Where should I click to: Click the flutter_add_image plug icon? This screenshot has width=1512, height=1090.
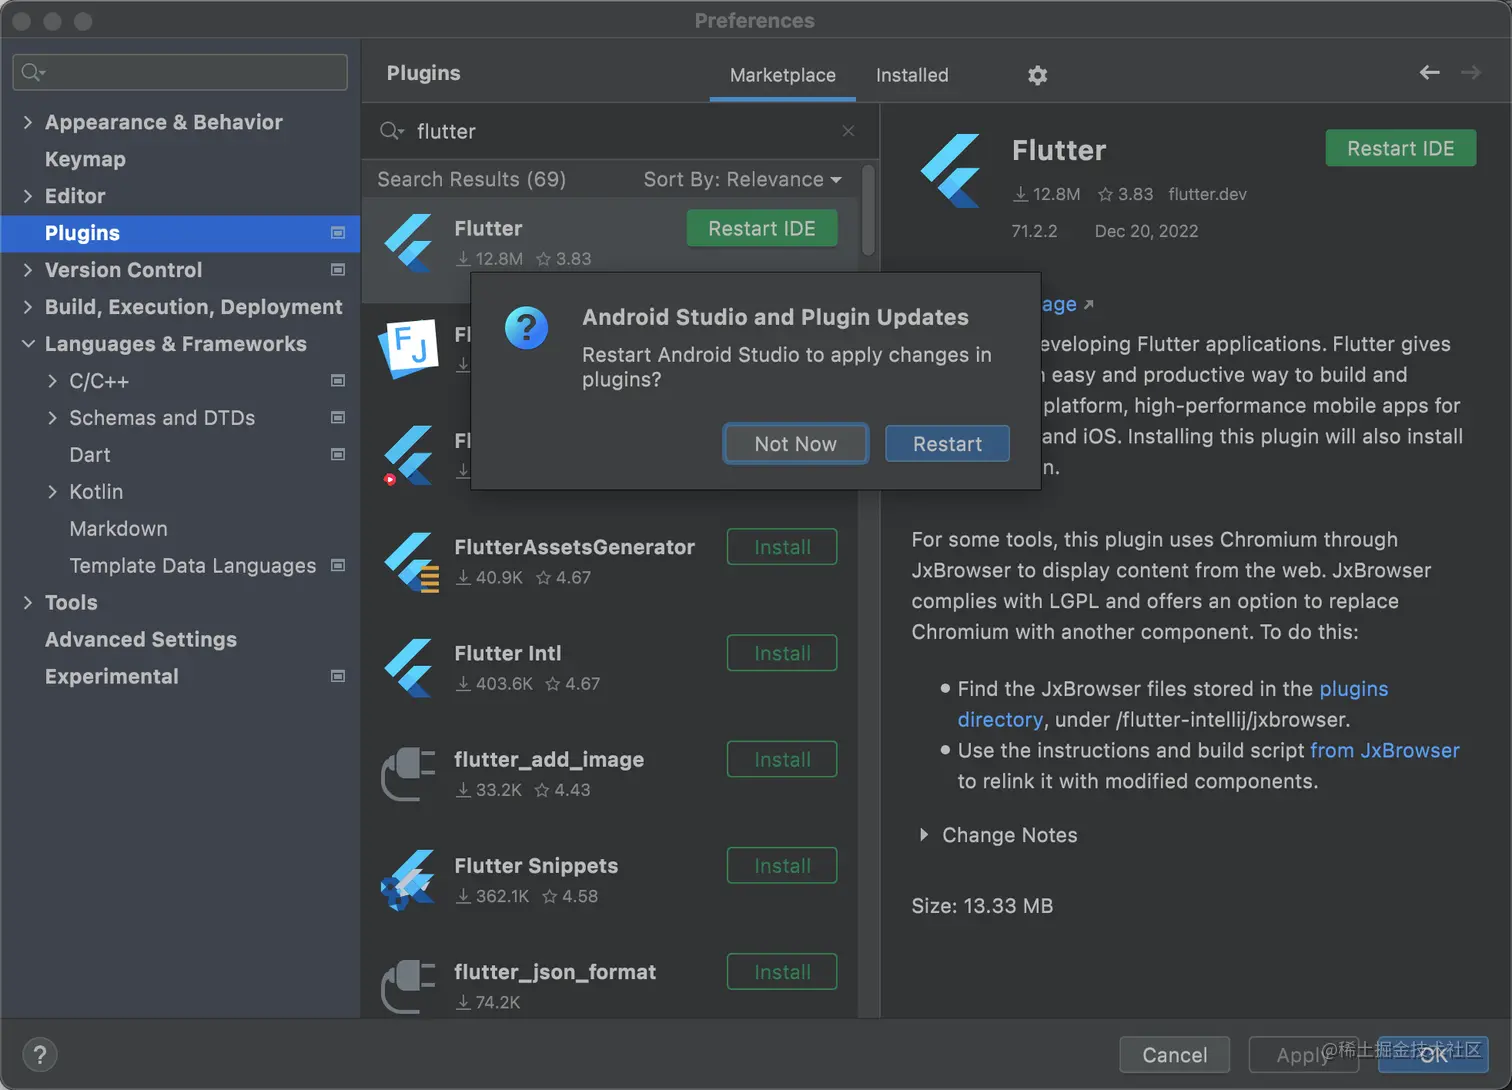point(408,774)
